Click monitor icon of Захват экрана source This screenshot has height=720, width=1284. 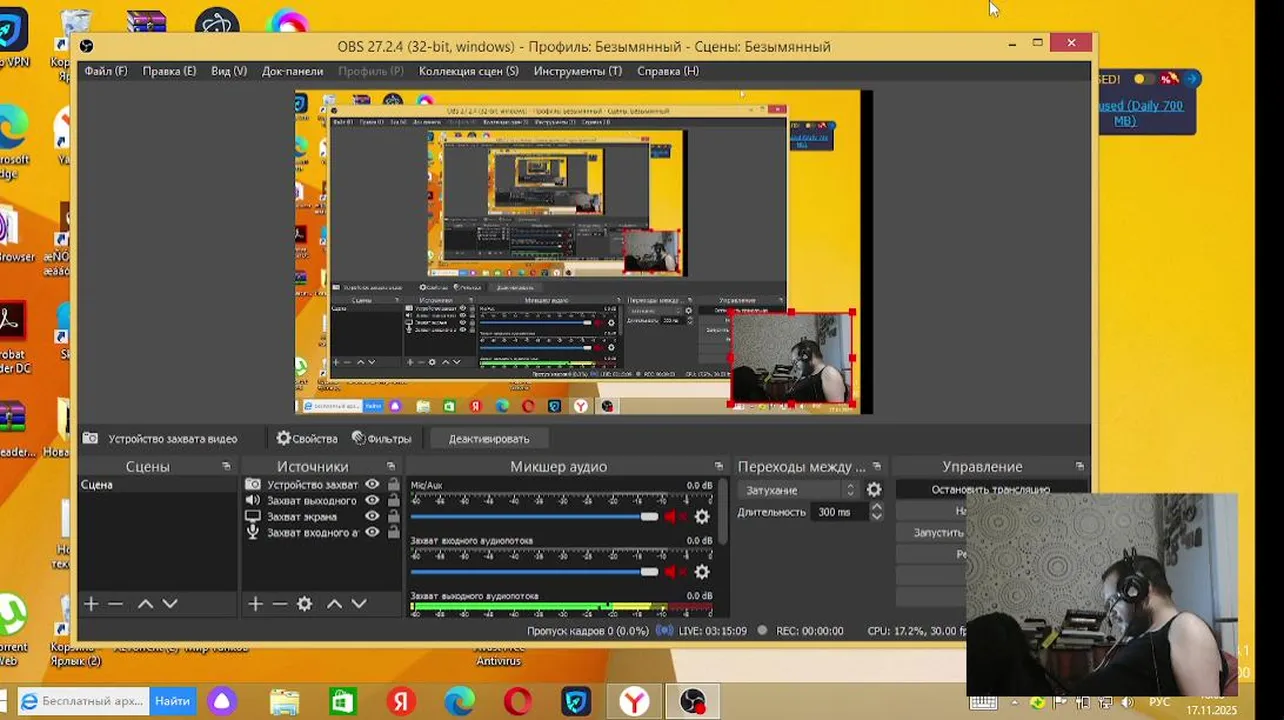253,516
